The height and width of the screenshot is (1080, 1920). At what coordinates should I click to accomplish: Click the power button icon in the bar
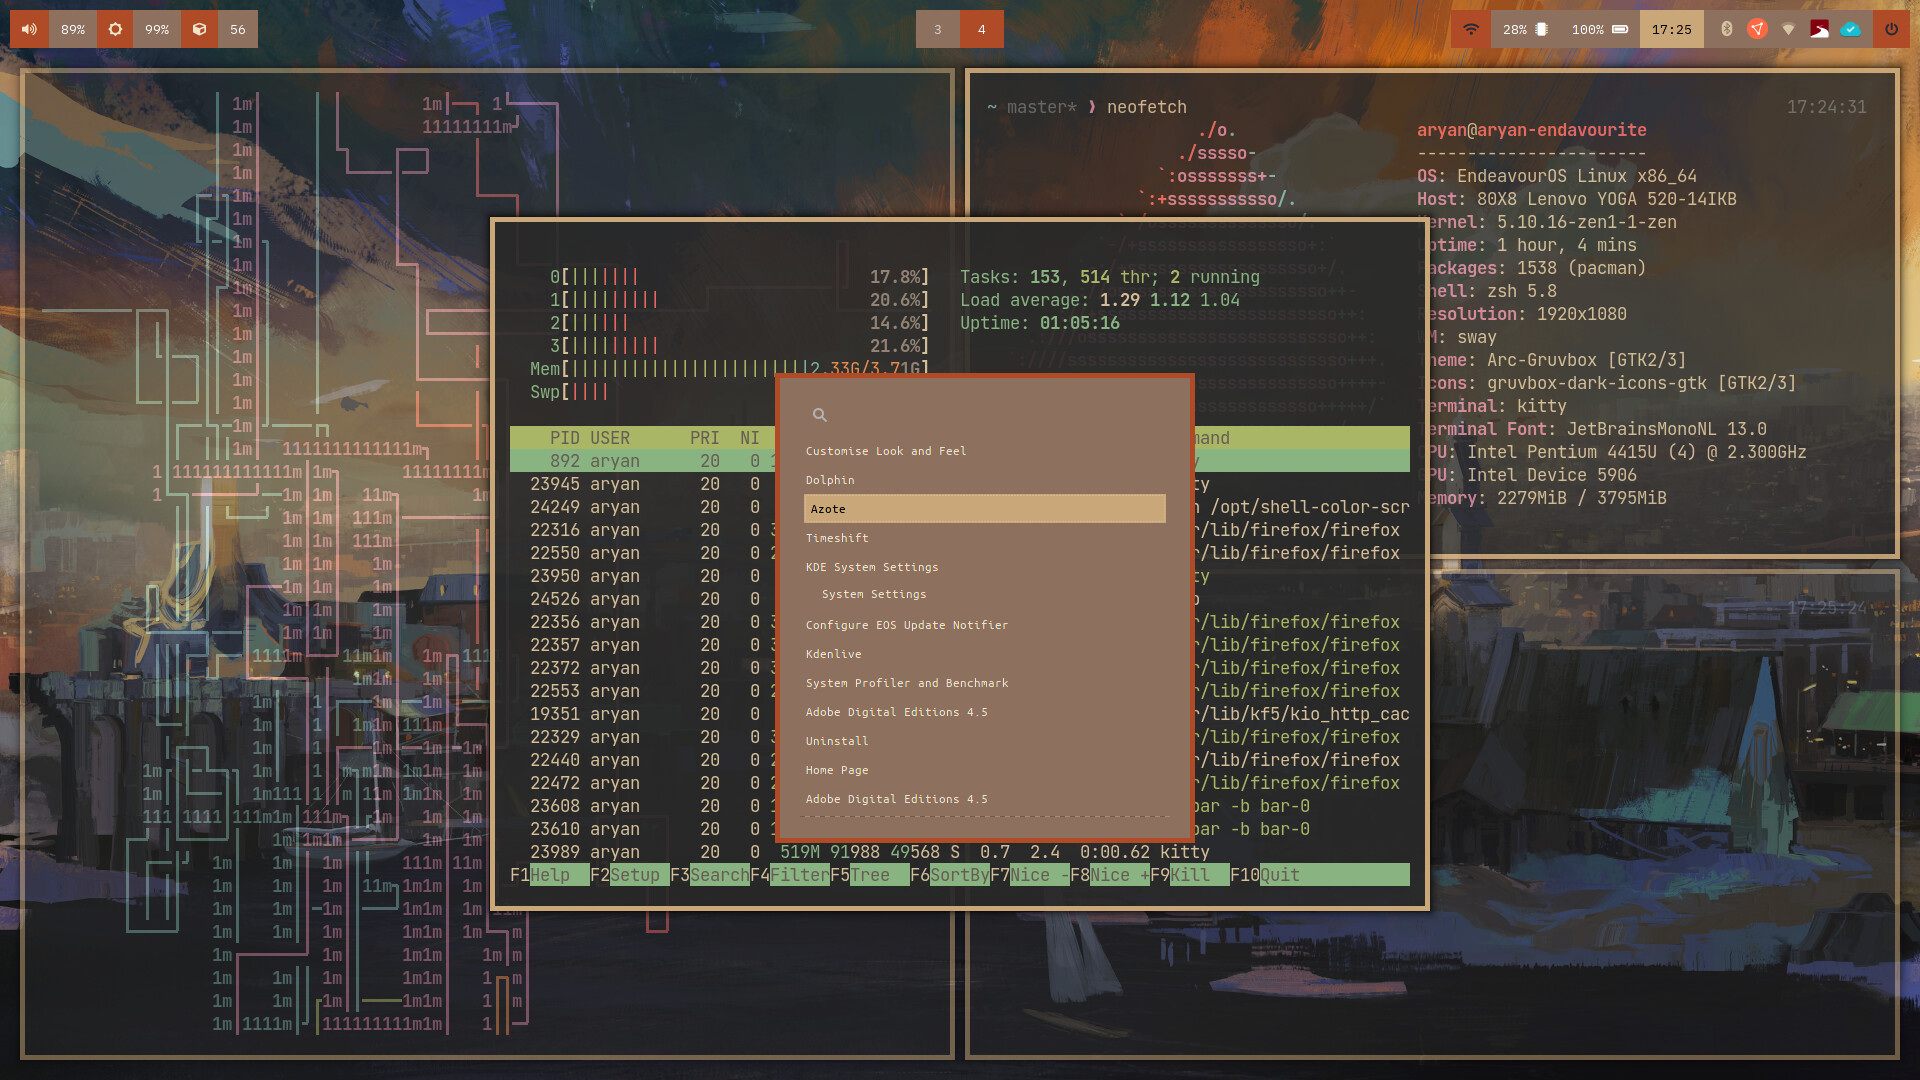coord(1891,29)
